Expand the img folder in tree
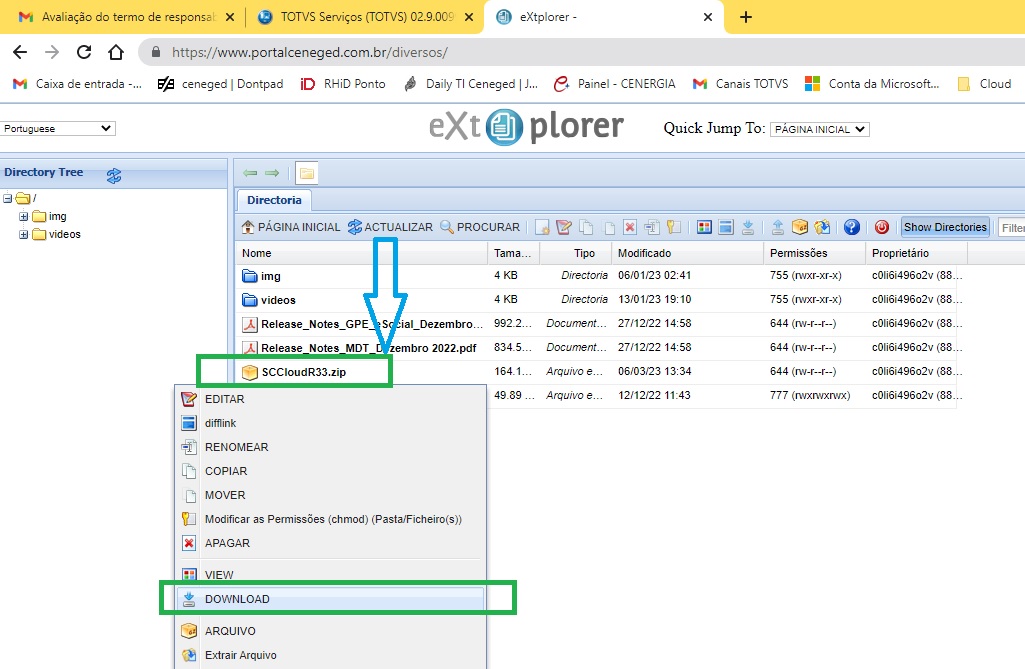 coord(24,216)
